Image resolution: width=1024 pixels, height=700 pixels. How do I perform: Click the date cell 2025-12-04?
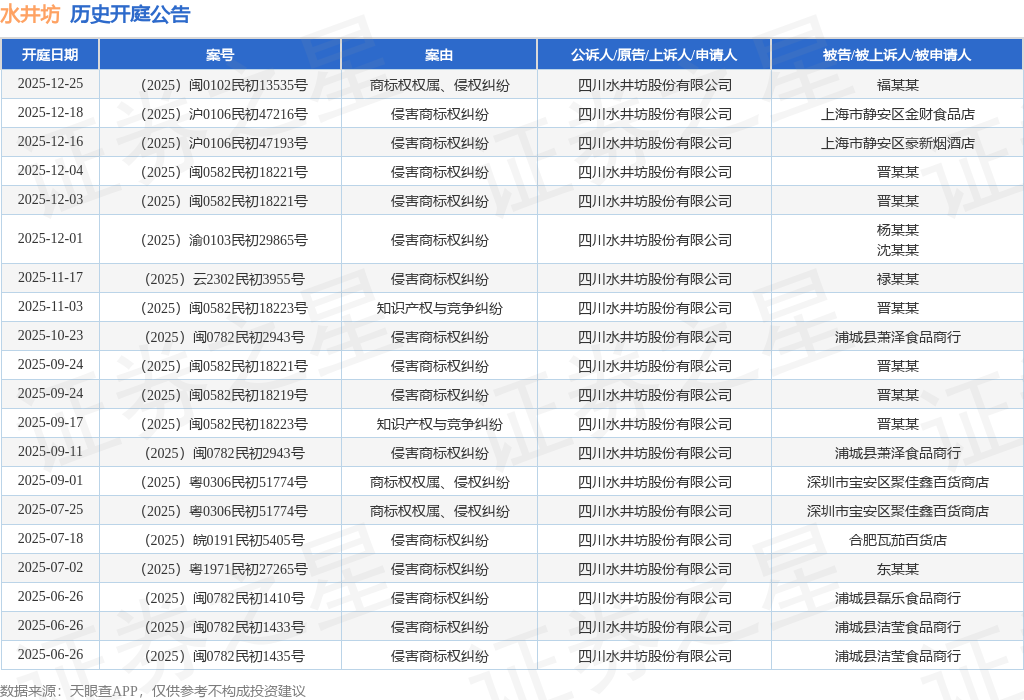coord(50,170)
